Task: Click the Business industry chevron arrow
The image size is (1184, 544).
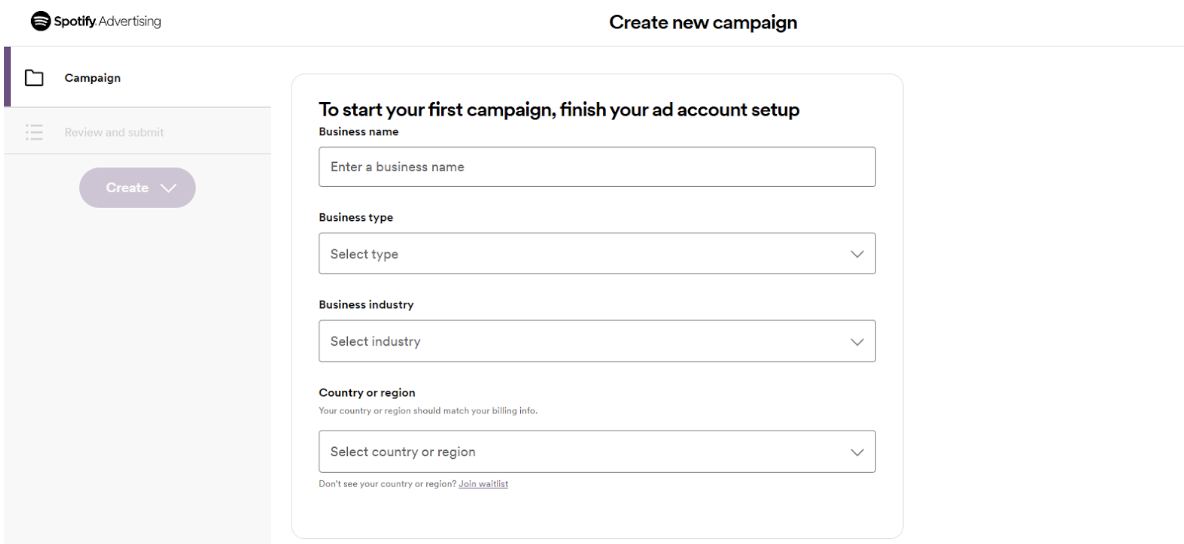Action: (x=856, y=341)
